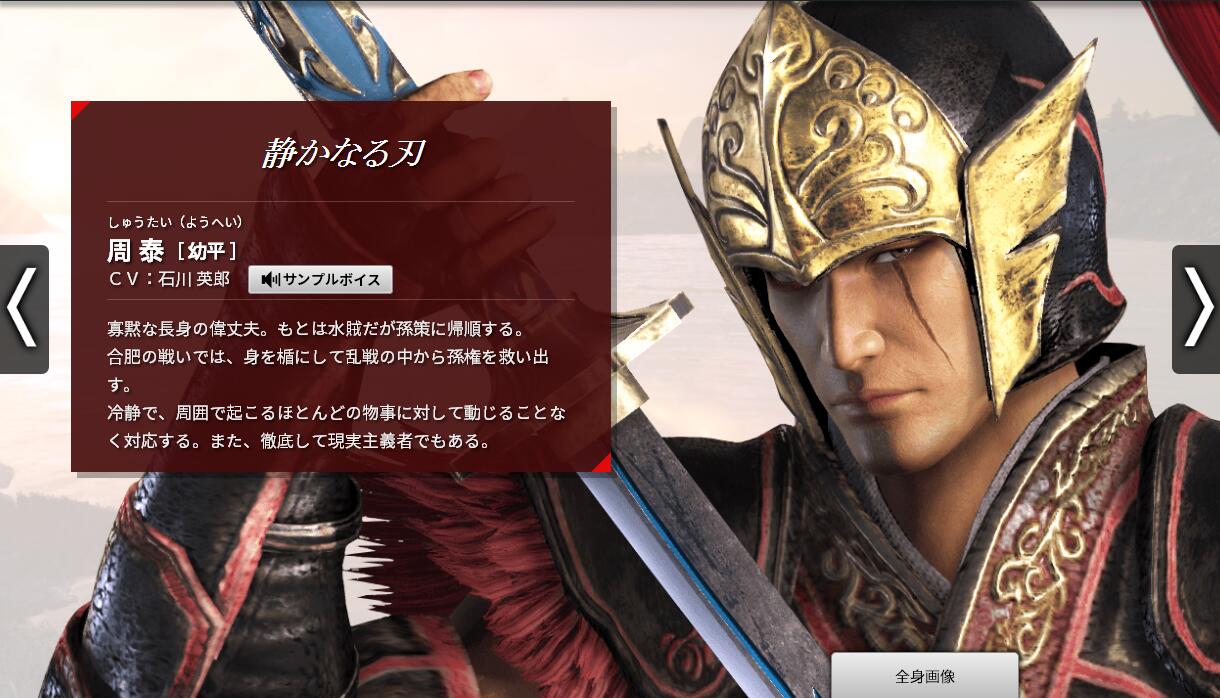Play the サンプルボイス sample voice
The image size is (1220, 698).
(320, 280)
